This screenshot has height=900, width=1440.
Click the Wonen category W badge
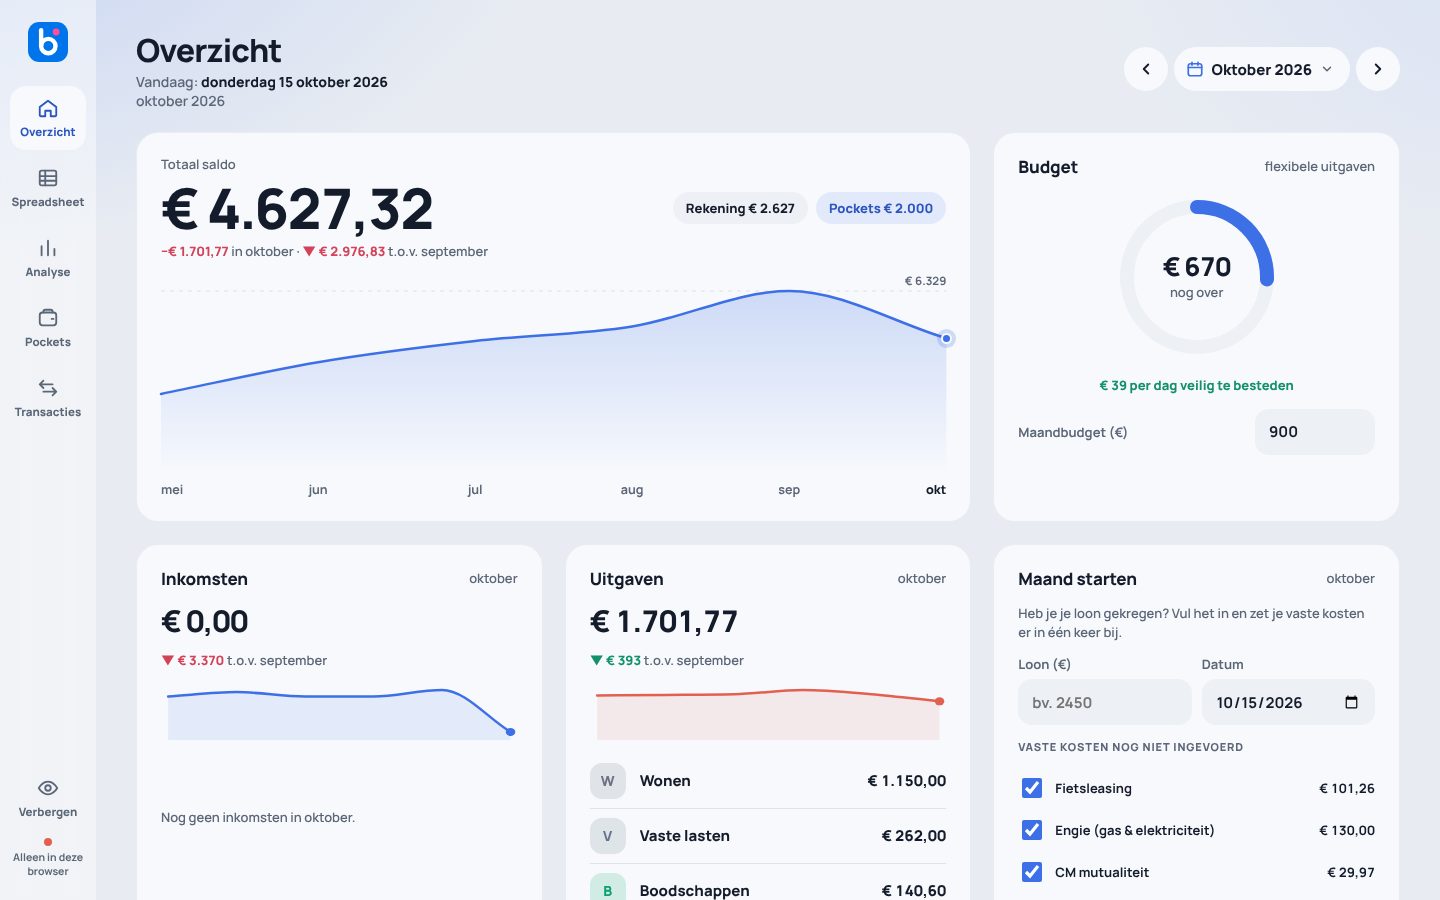[x=608, y=781]
